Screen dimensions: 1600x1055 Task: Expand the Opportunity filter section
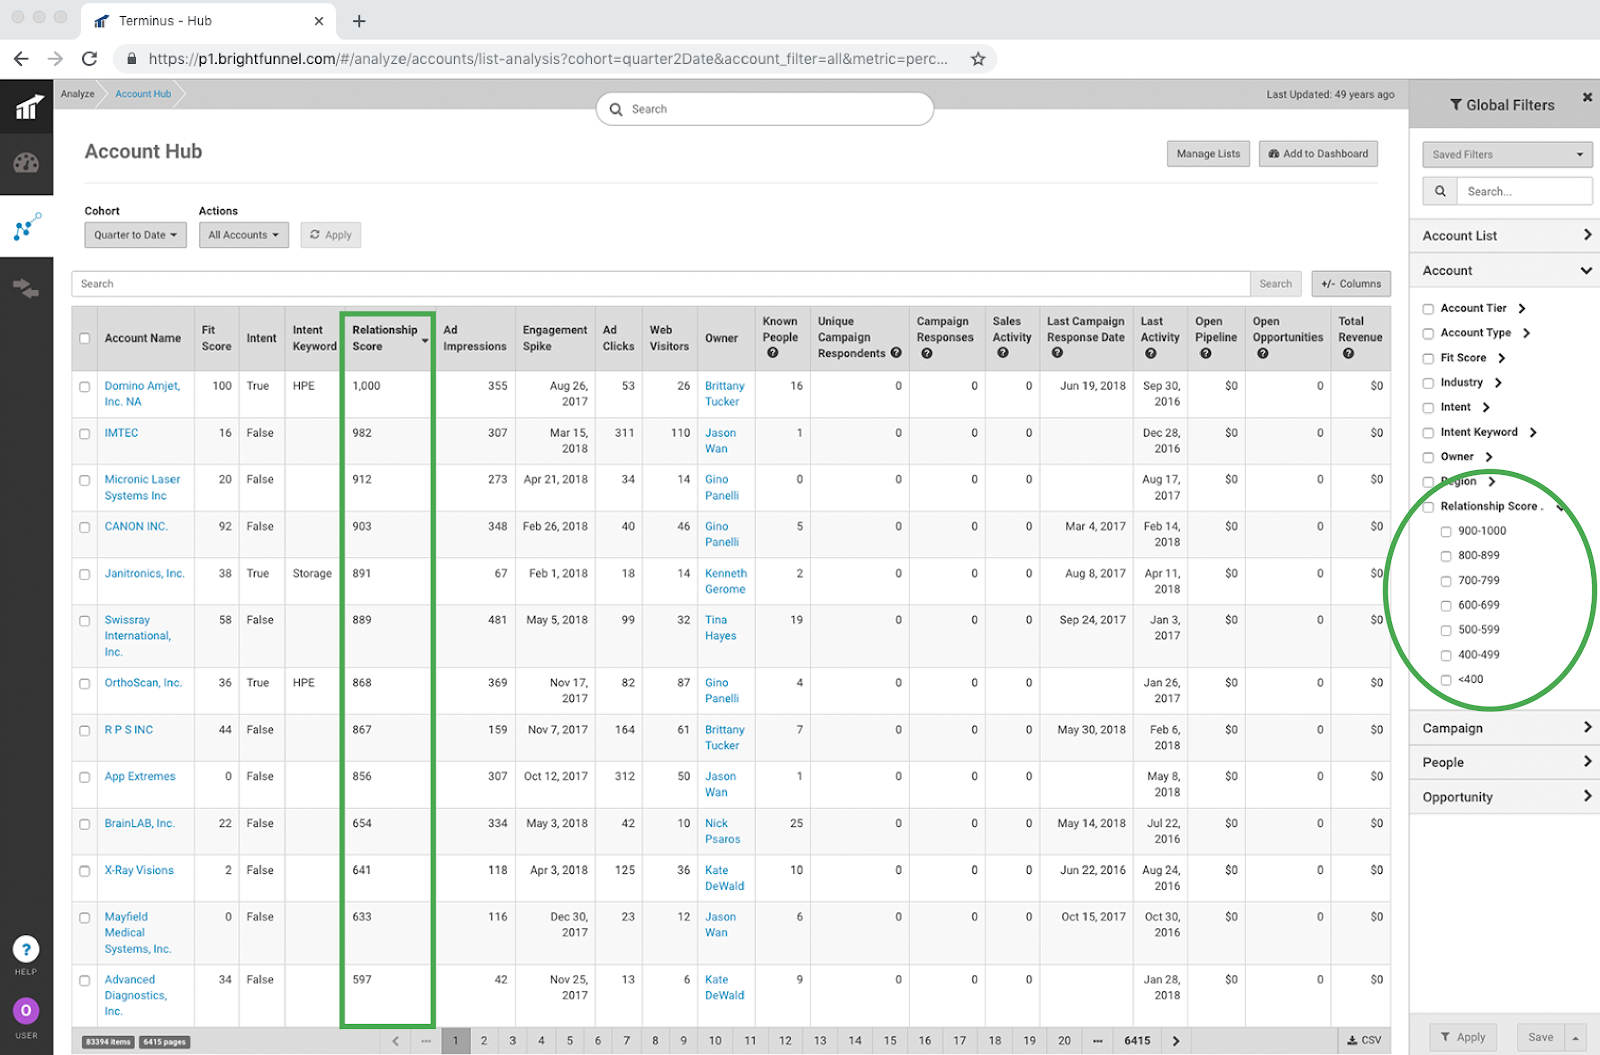pos(1505,797)
